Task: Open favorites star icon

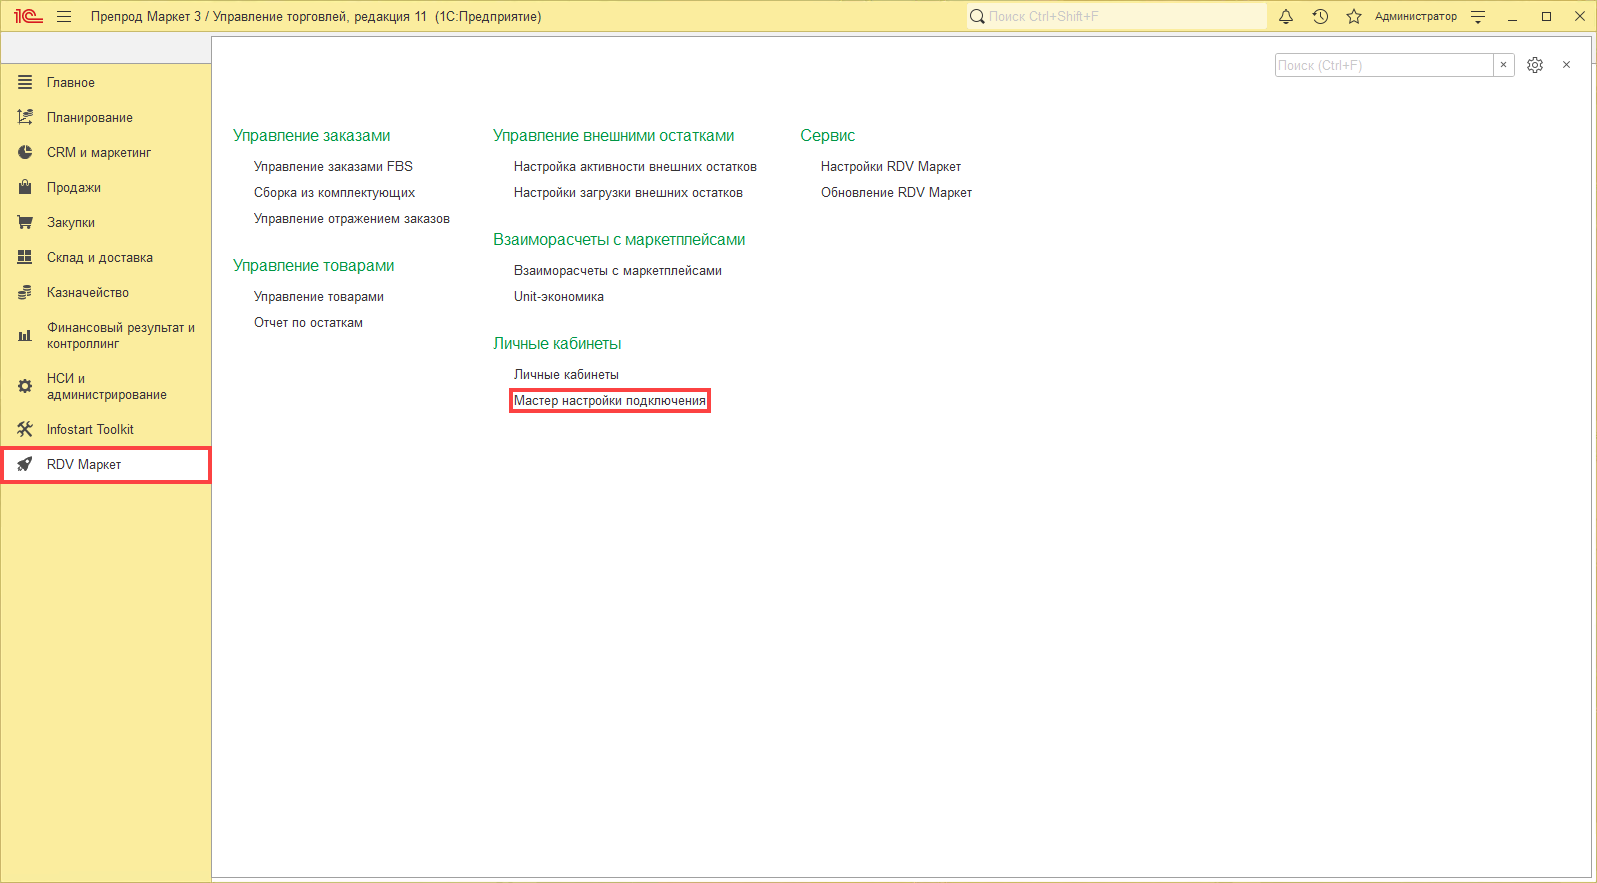Action: (x=1354, y=16)
